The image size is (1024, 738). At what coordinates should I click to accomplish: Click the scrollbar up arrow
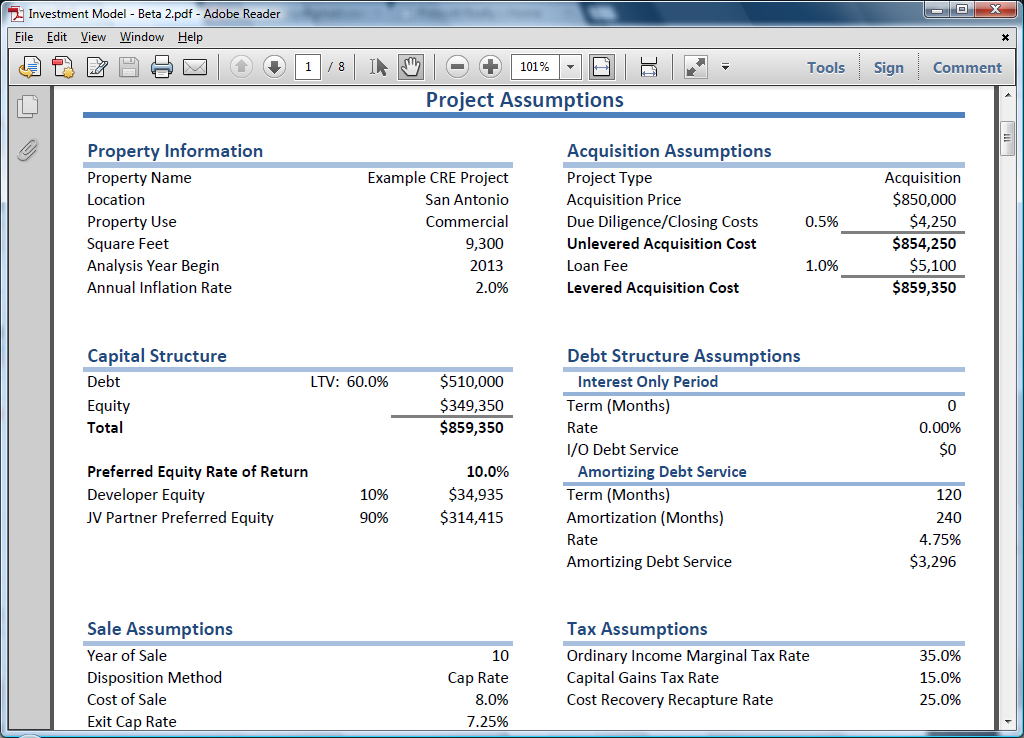click(x=1006, y=95)
